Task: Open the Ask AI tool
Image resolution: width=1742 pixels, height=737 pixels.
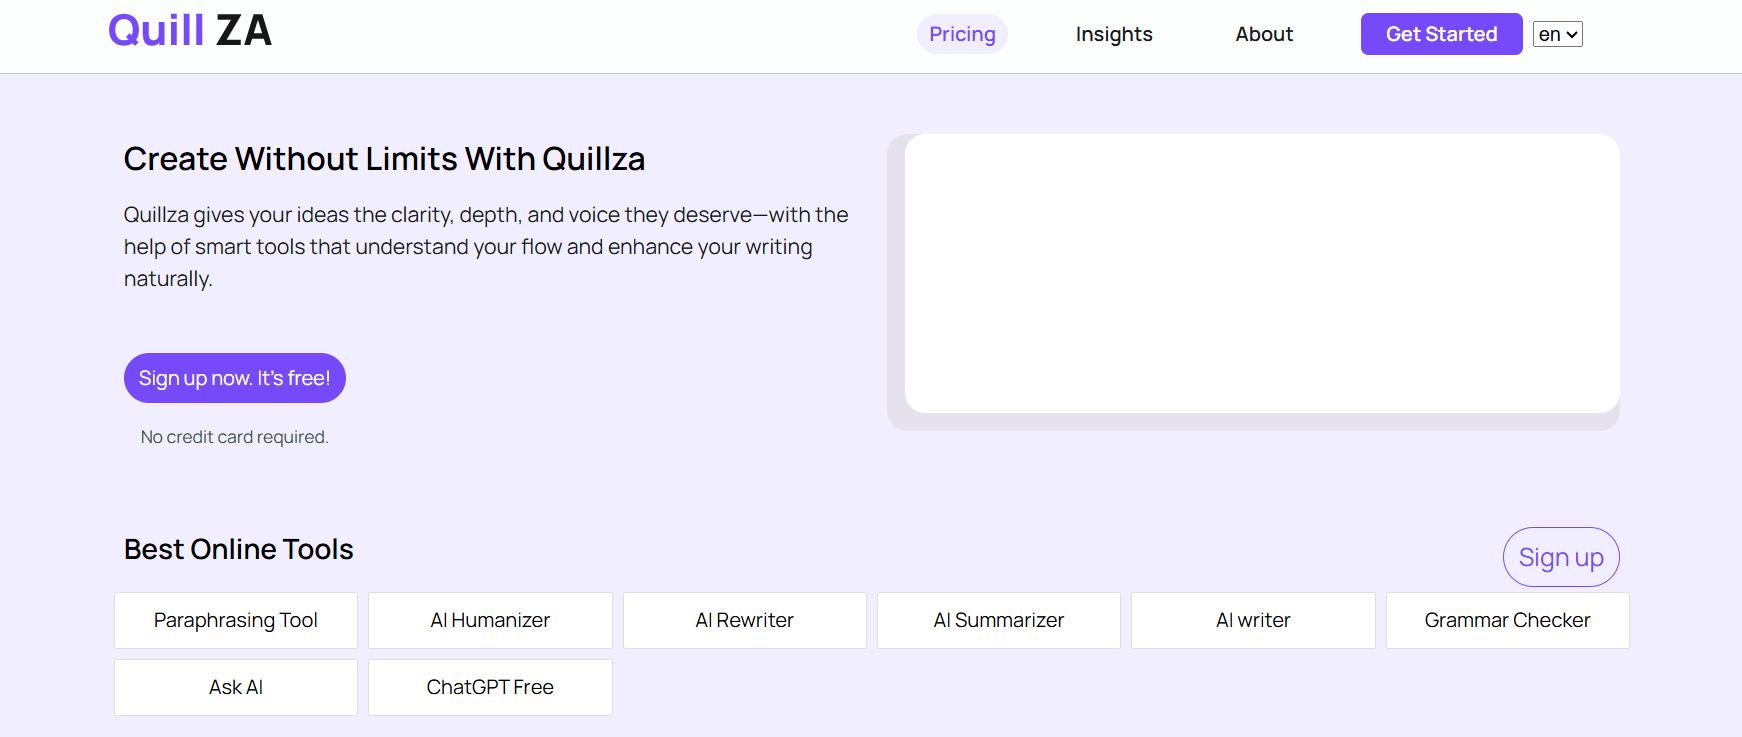Action: [236, 687]
